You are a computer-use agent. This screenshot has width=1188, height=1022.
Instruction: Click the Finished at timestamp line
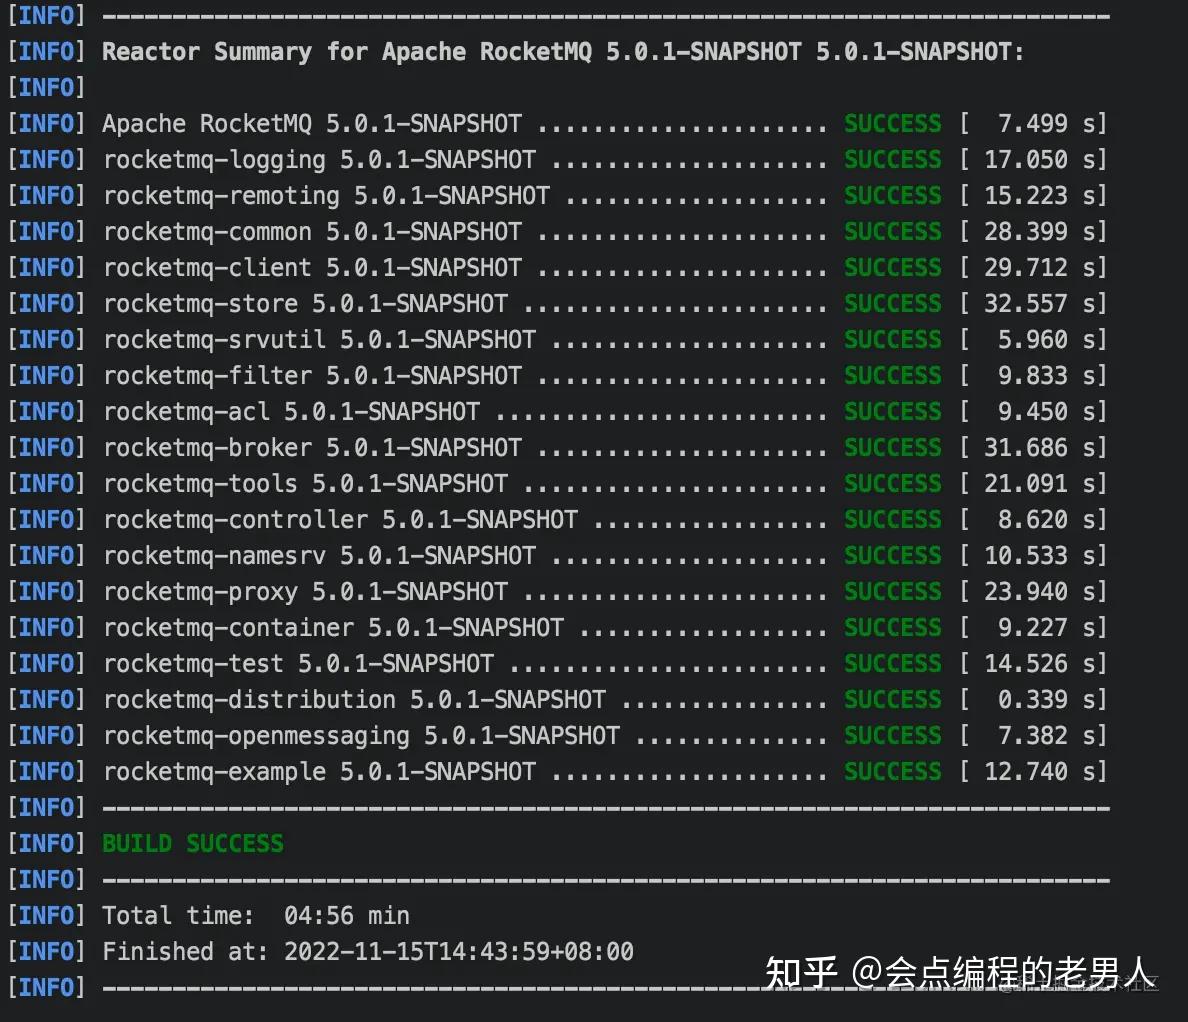click(x=360, y=951)
